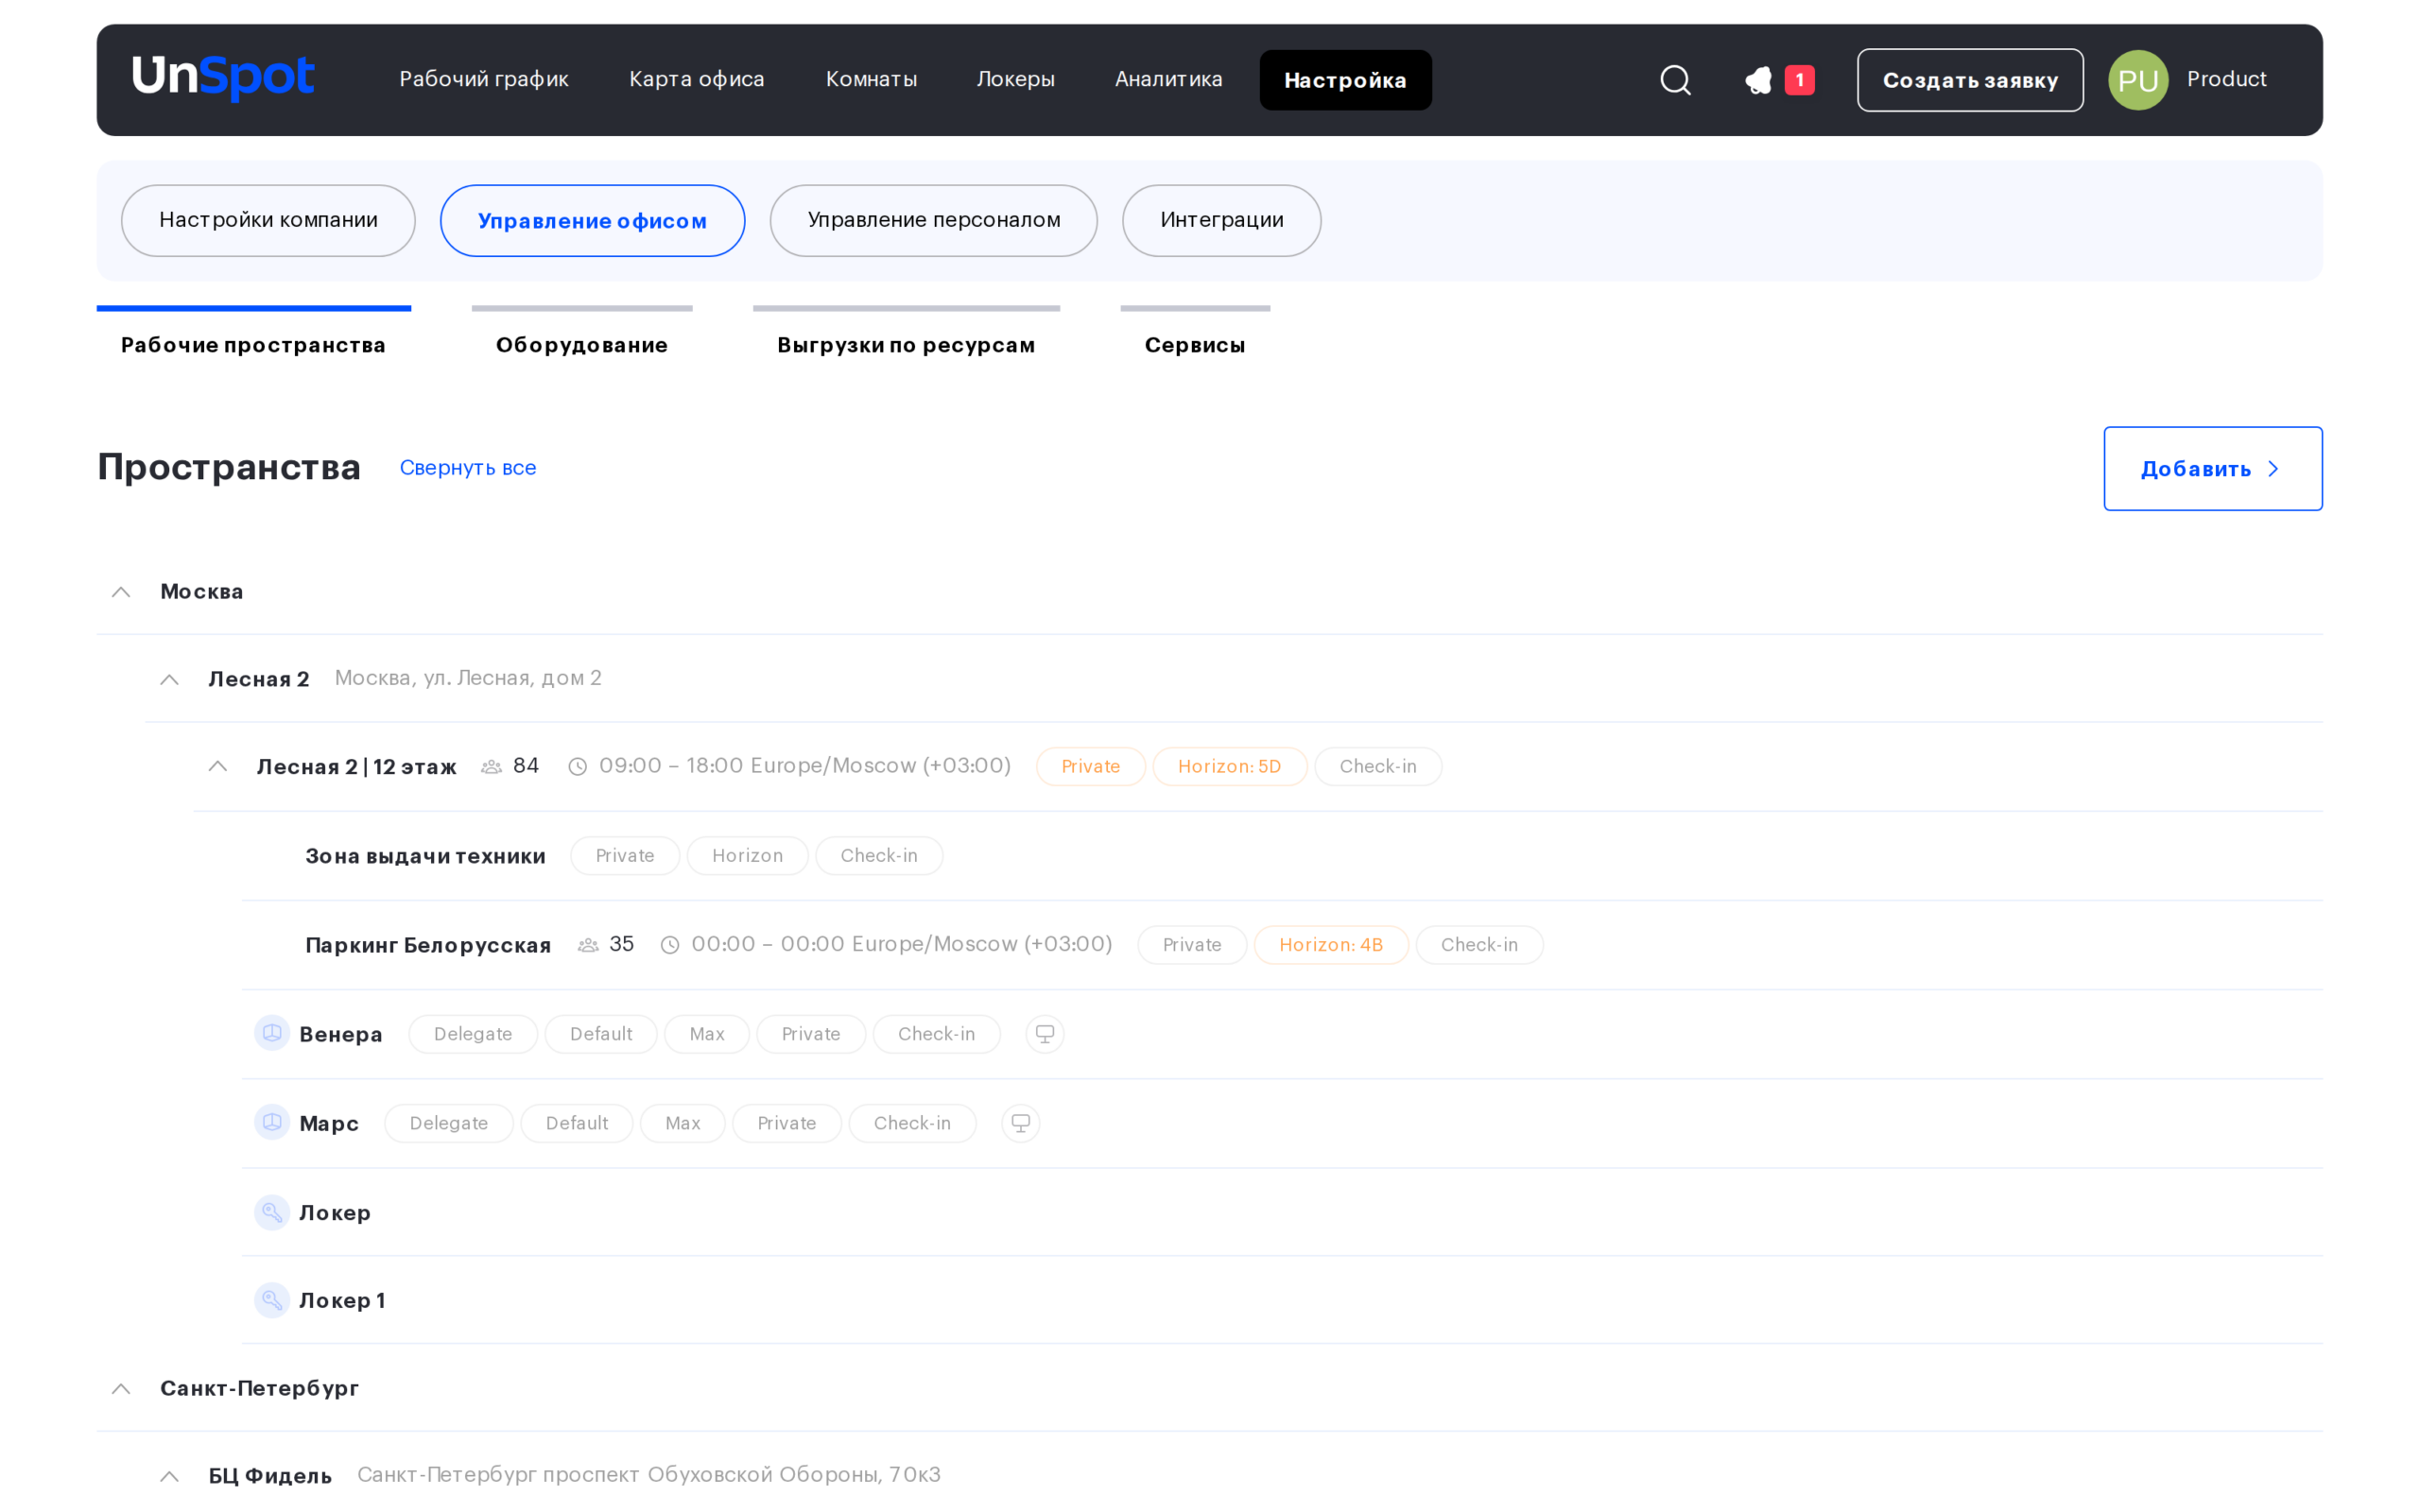Select the Паркинг Белорусская row name
The image size is (2420, 1512).
point(428,945)
